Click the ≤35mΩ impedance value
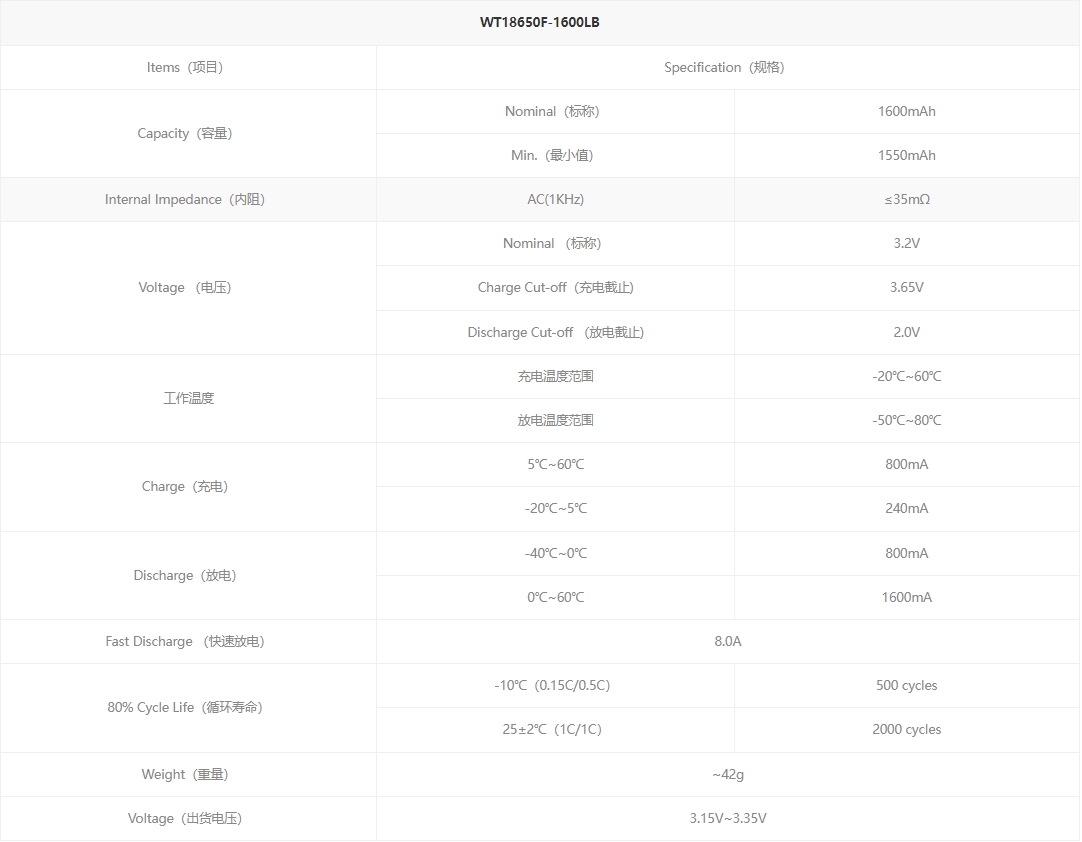Image resolution: width=1082 pixels, height=842 pixels. point(907,199)
